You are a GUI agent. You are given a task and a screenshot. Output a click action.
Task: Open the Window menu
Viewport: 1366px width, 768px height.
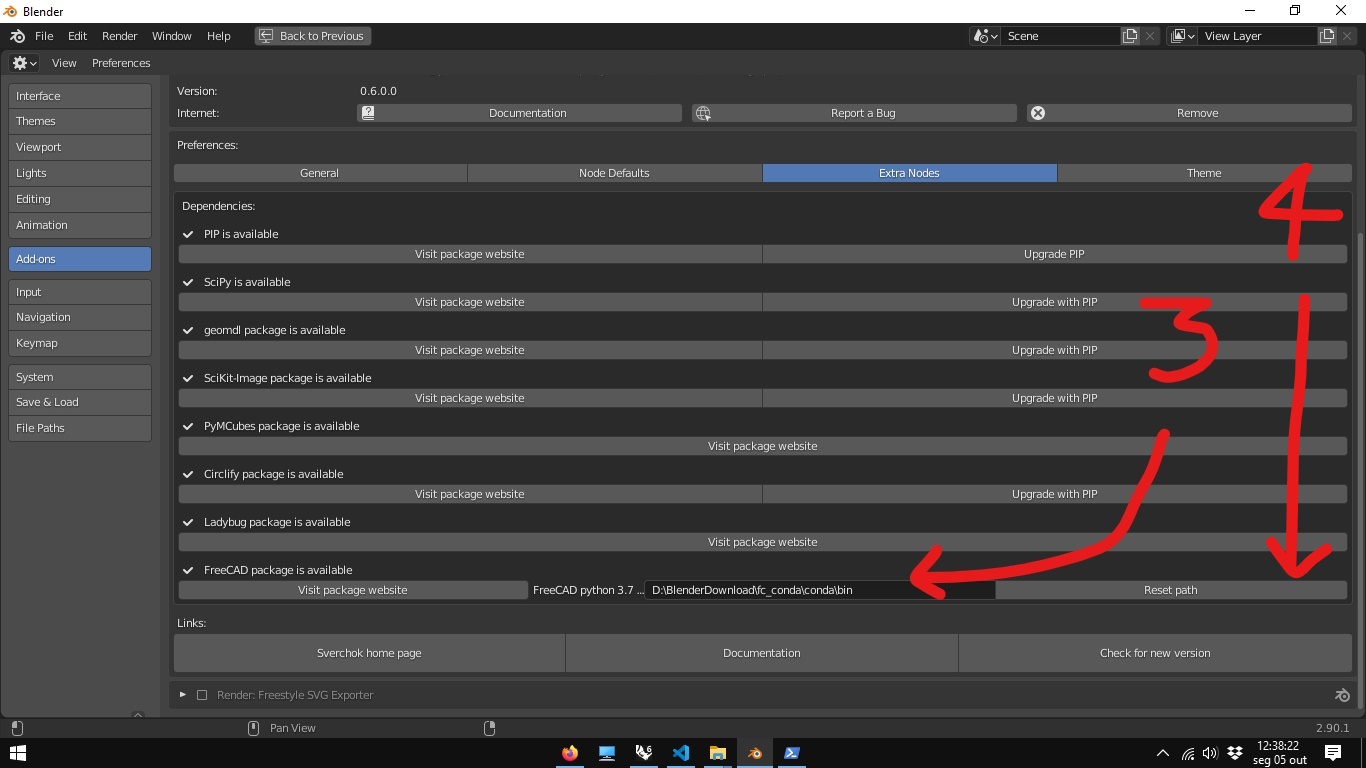point(171,36)
